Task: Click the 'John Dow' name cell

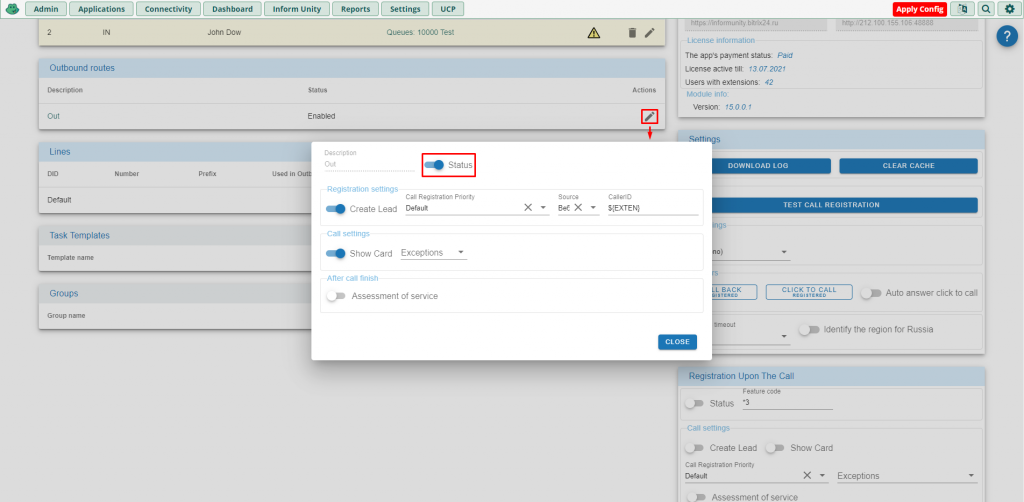Action: point(224,33)
